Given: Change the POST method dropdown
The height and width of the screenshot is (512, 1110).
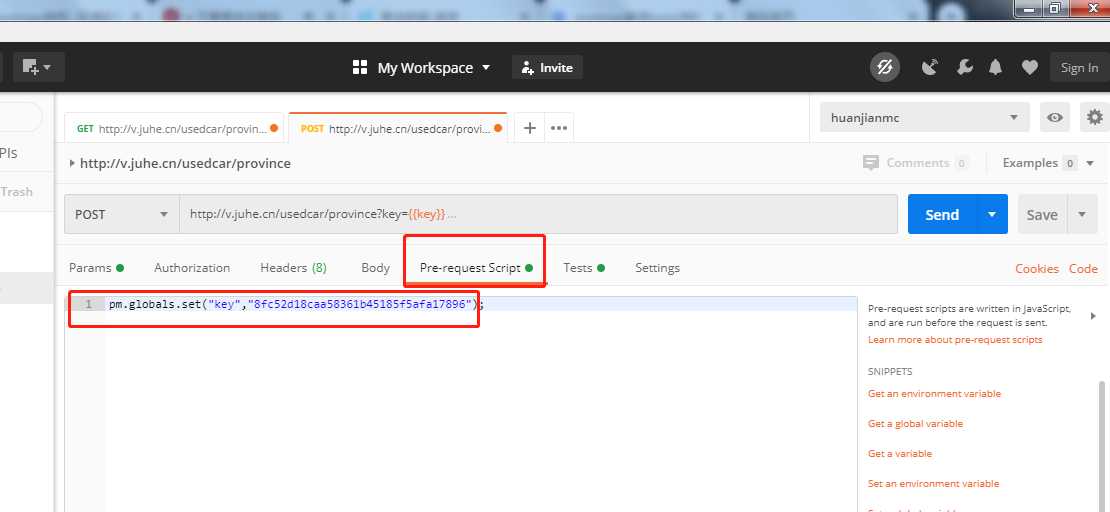Looking at the screenshot, I should (122, 214).
